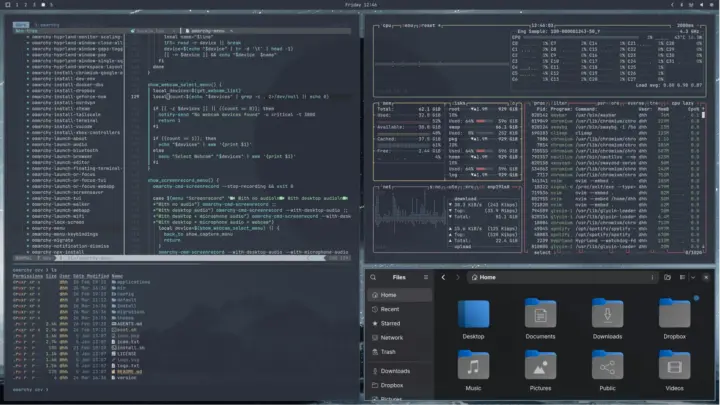The image size is (720, 405).
Task: Click the applications directory in terminal listing
Action: [133, 282]
